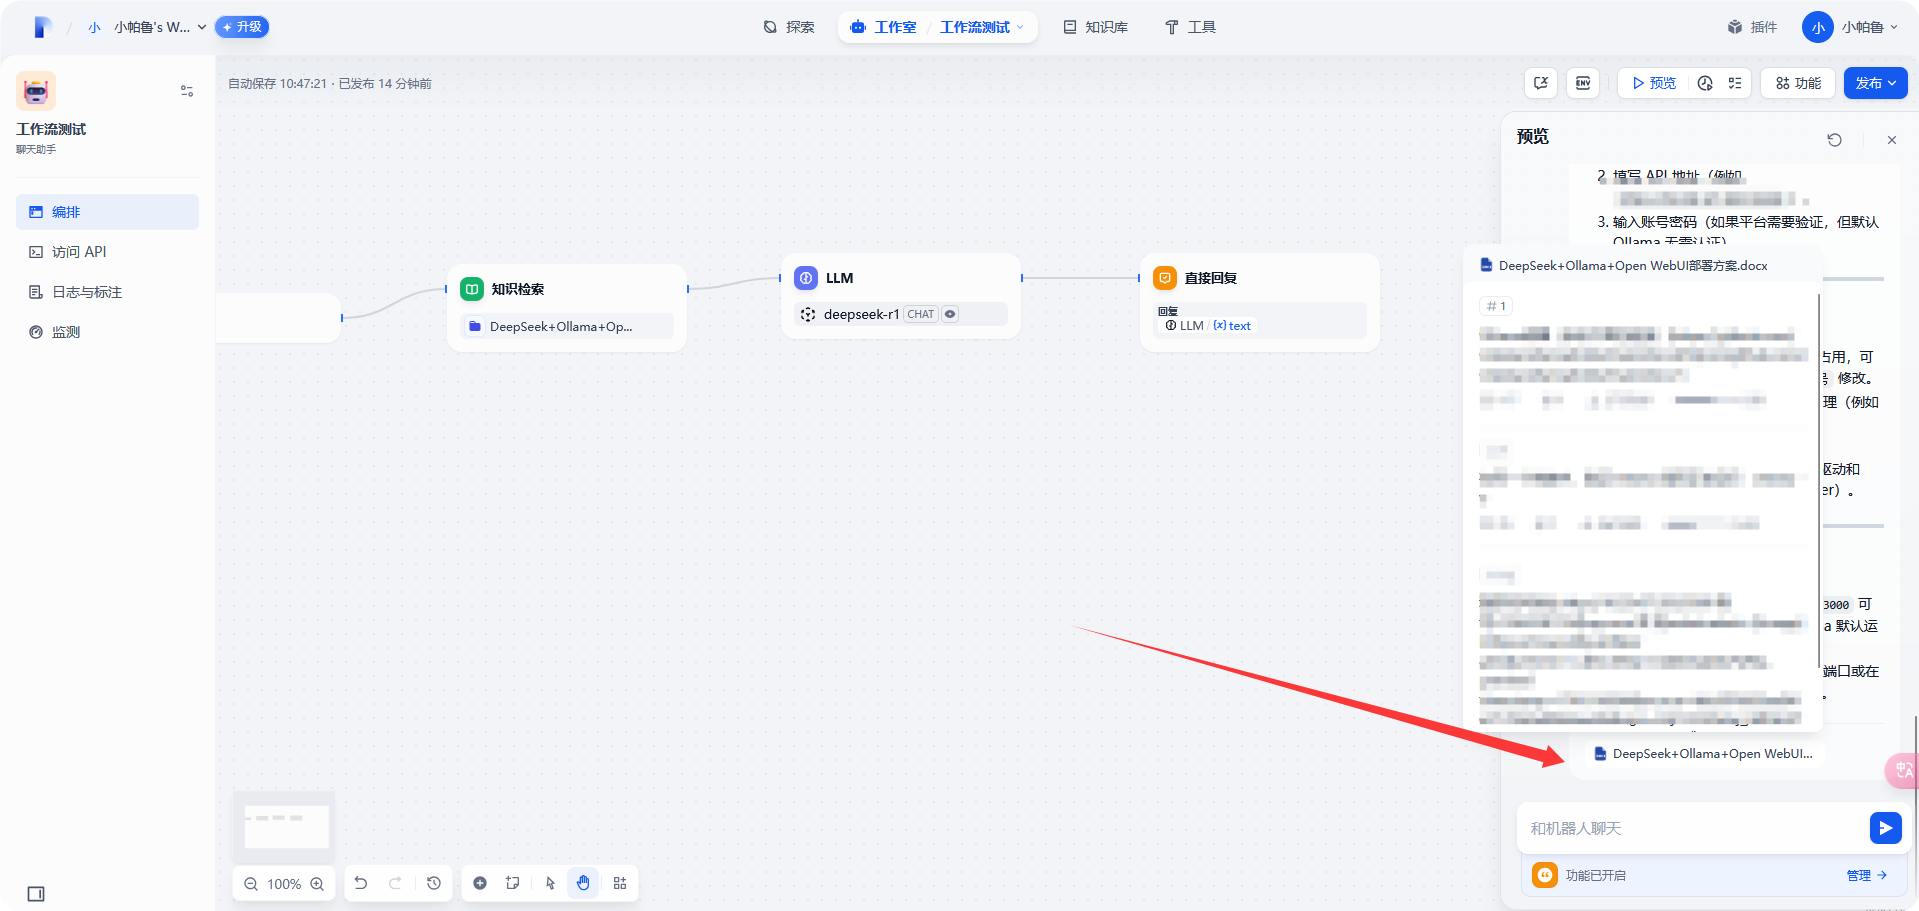Switch to pointer selection mode
Viewport: 1919px width, 911px height.
tap(550, 883)
